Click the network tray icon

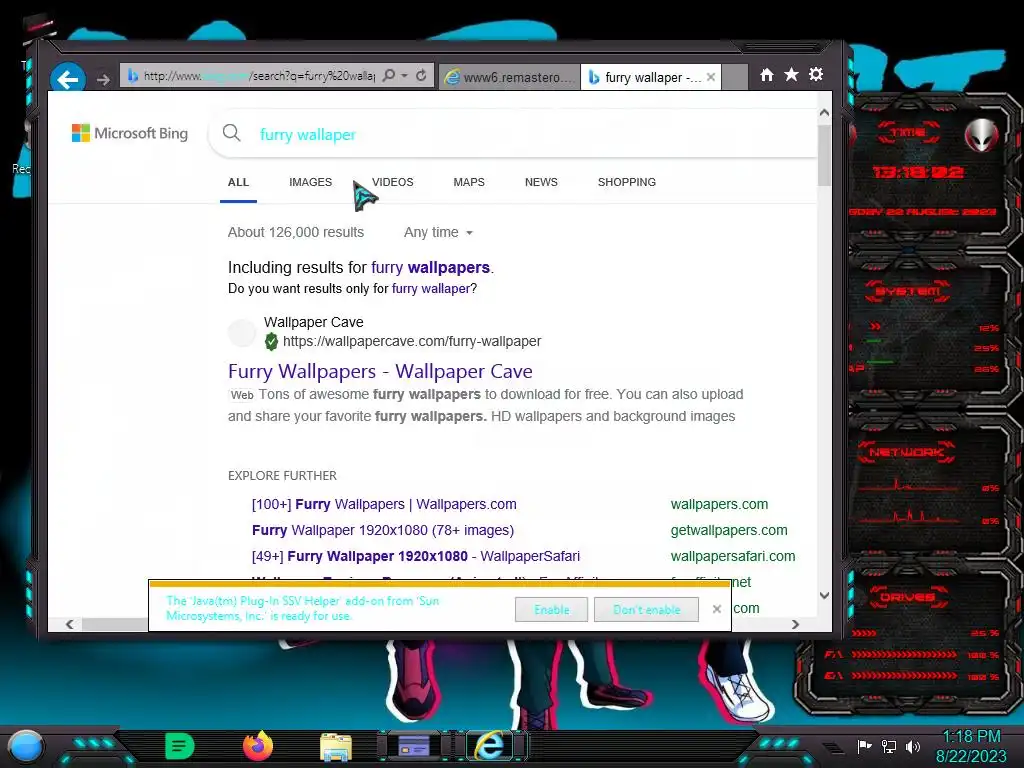(889, 746)
